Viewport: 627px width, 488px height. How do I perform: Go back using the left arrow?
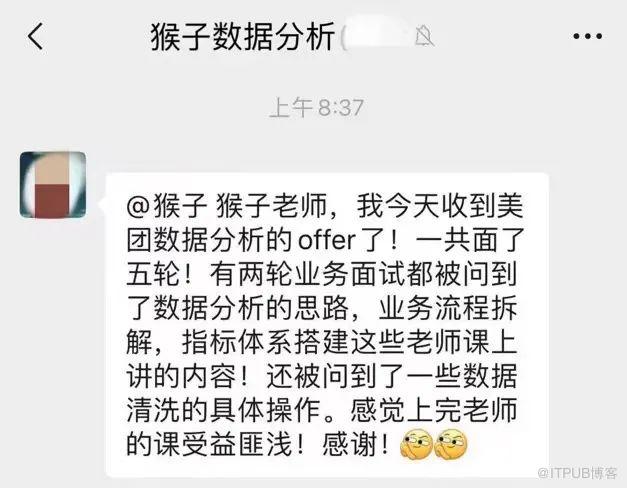35,36
